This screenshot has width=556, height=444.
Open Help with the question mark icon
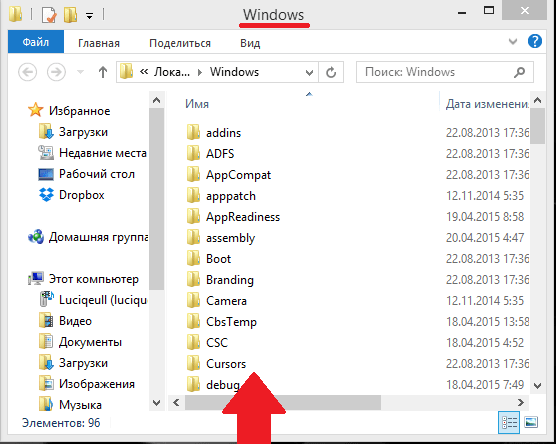535,41
